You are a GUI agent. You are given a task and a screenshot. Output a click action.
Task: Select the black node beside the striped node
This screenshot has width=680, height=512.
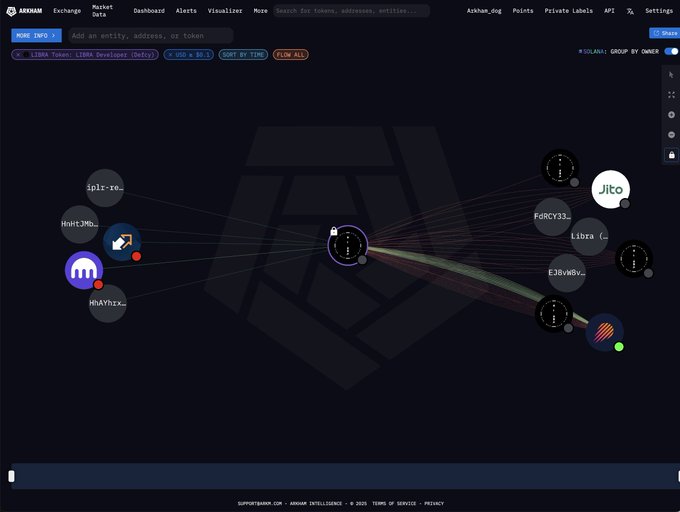click(554, 313)
